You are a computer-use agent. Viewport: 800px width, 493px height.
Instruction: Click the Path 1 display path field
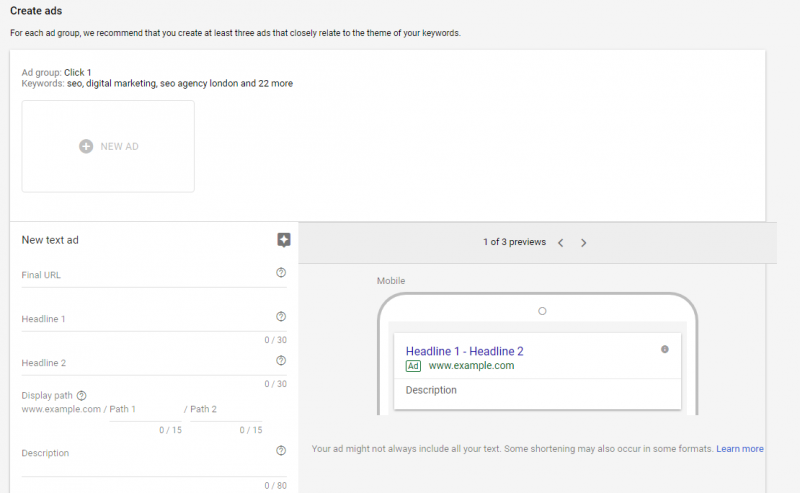click(145, 410)
